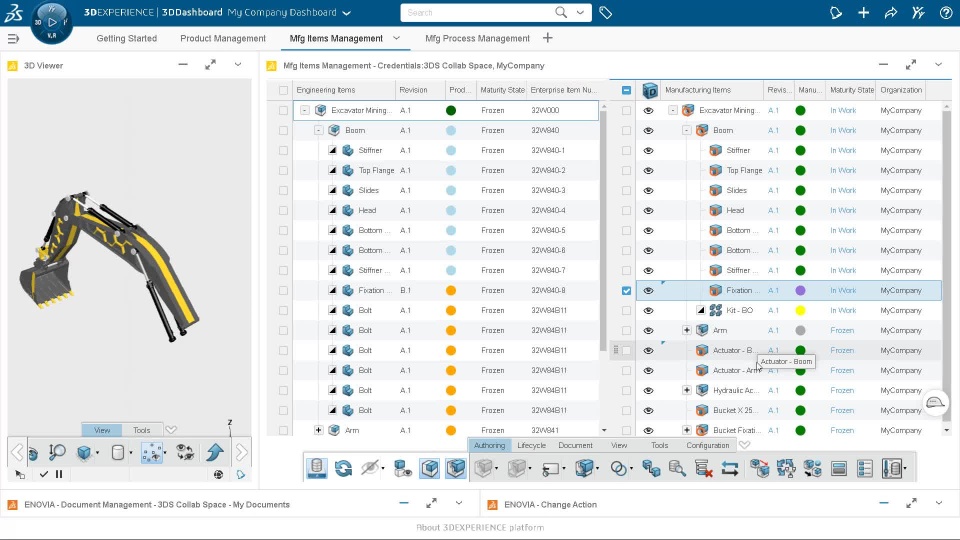Click the In Work link on Kit - BO row
Viewport: 960px width, 540px height.
pos(843,310)
